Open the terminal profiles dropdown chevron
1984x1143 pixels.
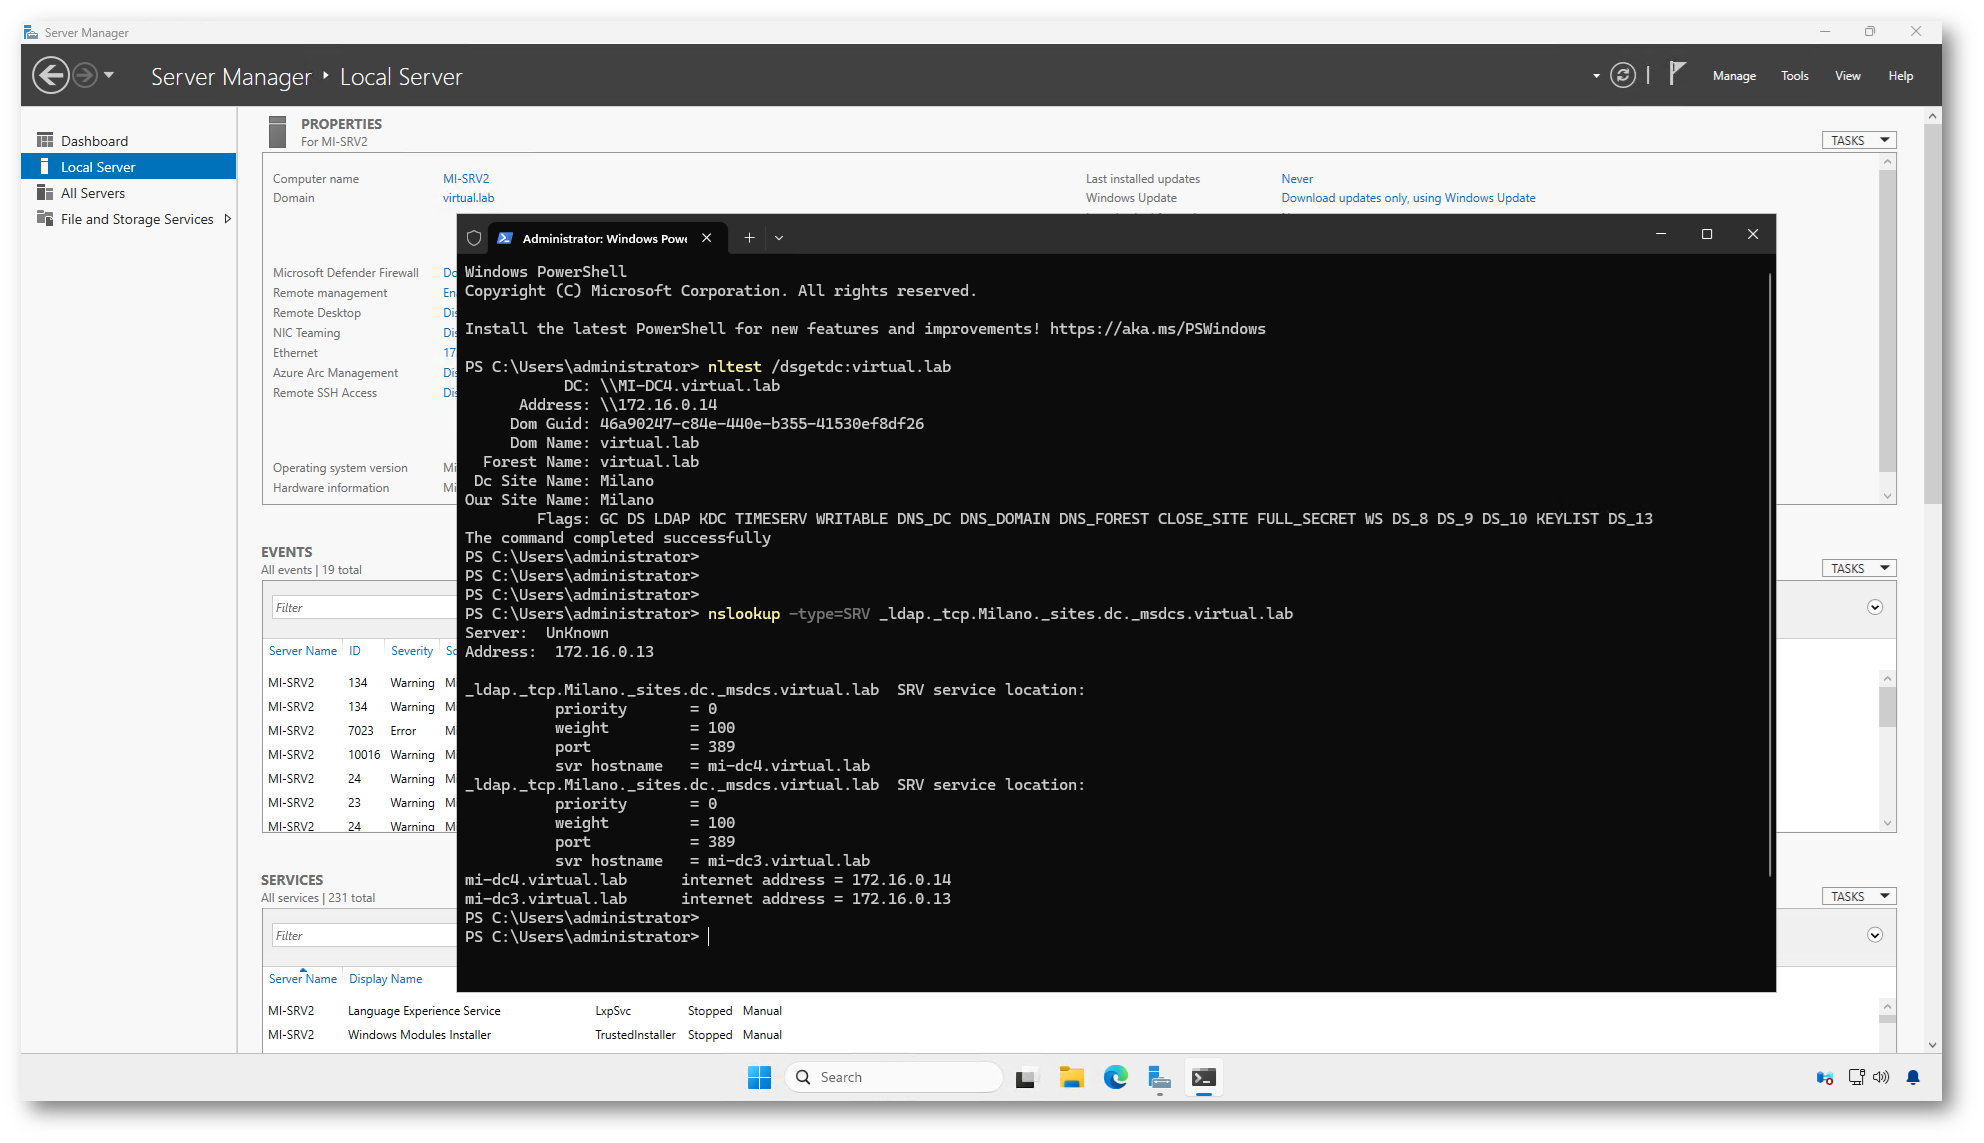[x=779, y=238]
